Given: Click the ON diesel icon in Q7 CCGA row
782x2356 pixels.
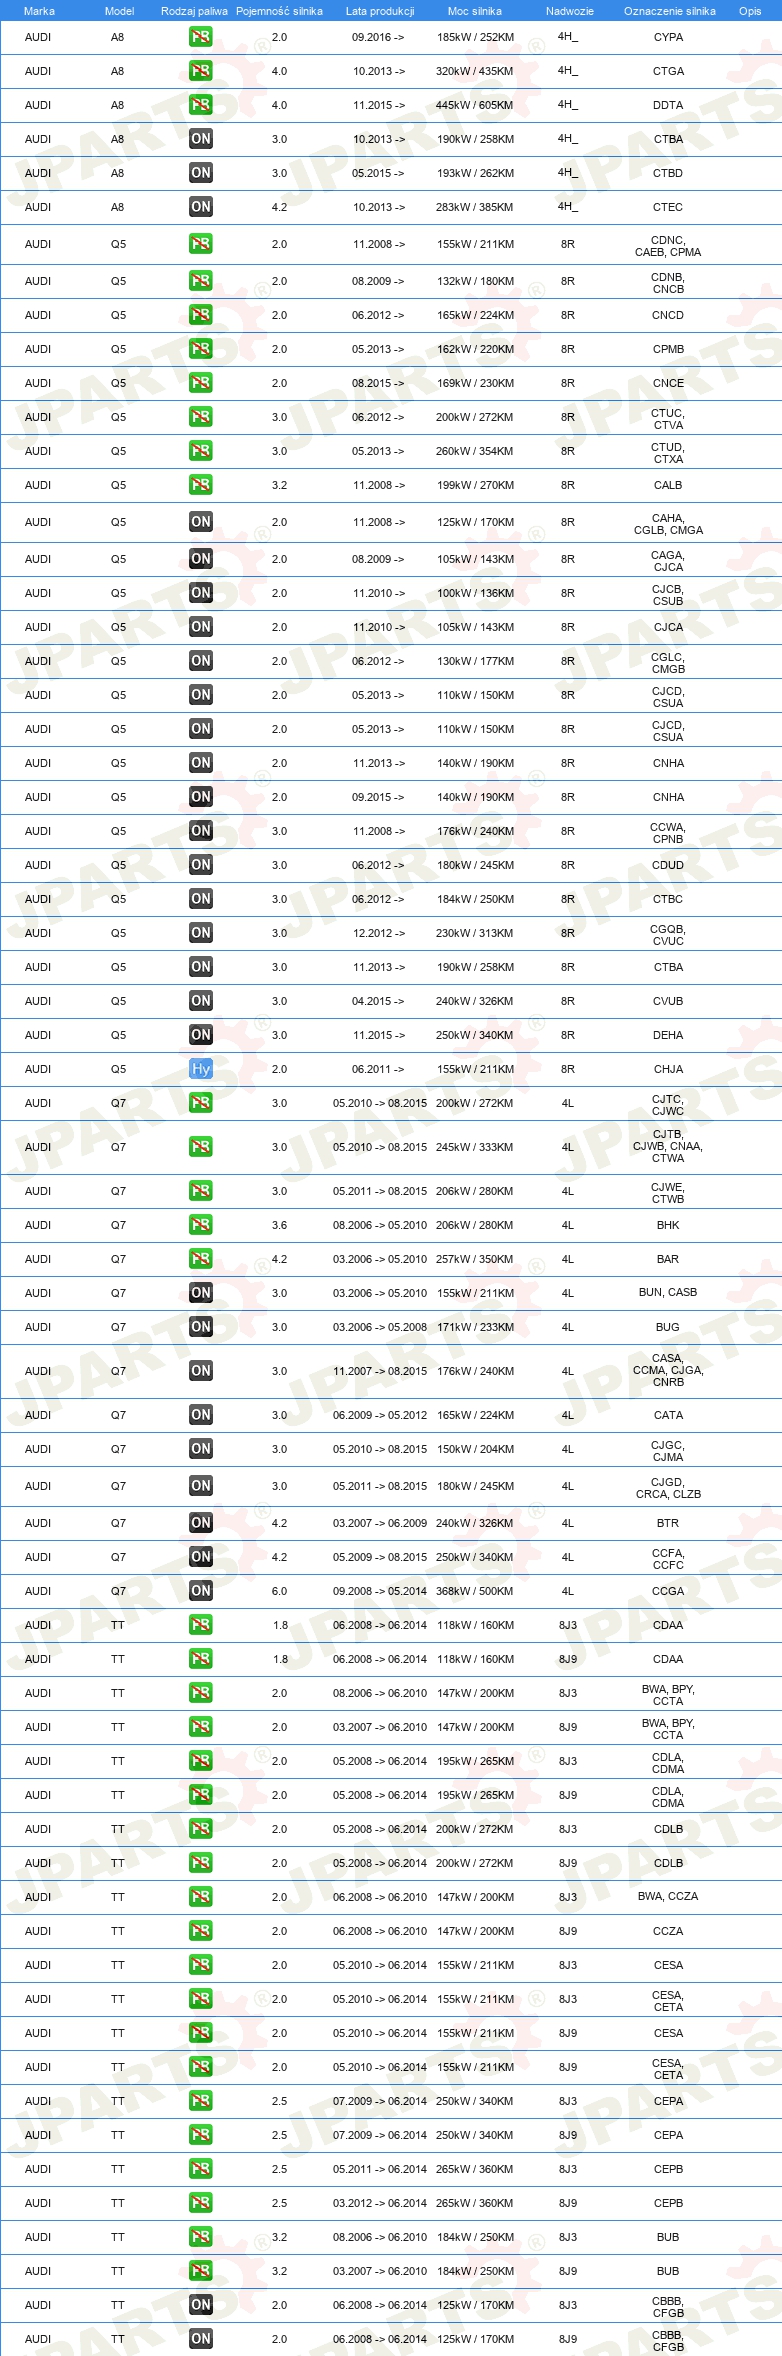Looking at the screenshot, I should [x=201, y=1591].
